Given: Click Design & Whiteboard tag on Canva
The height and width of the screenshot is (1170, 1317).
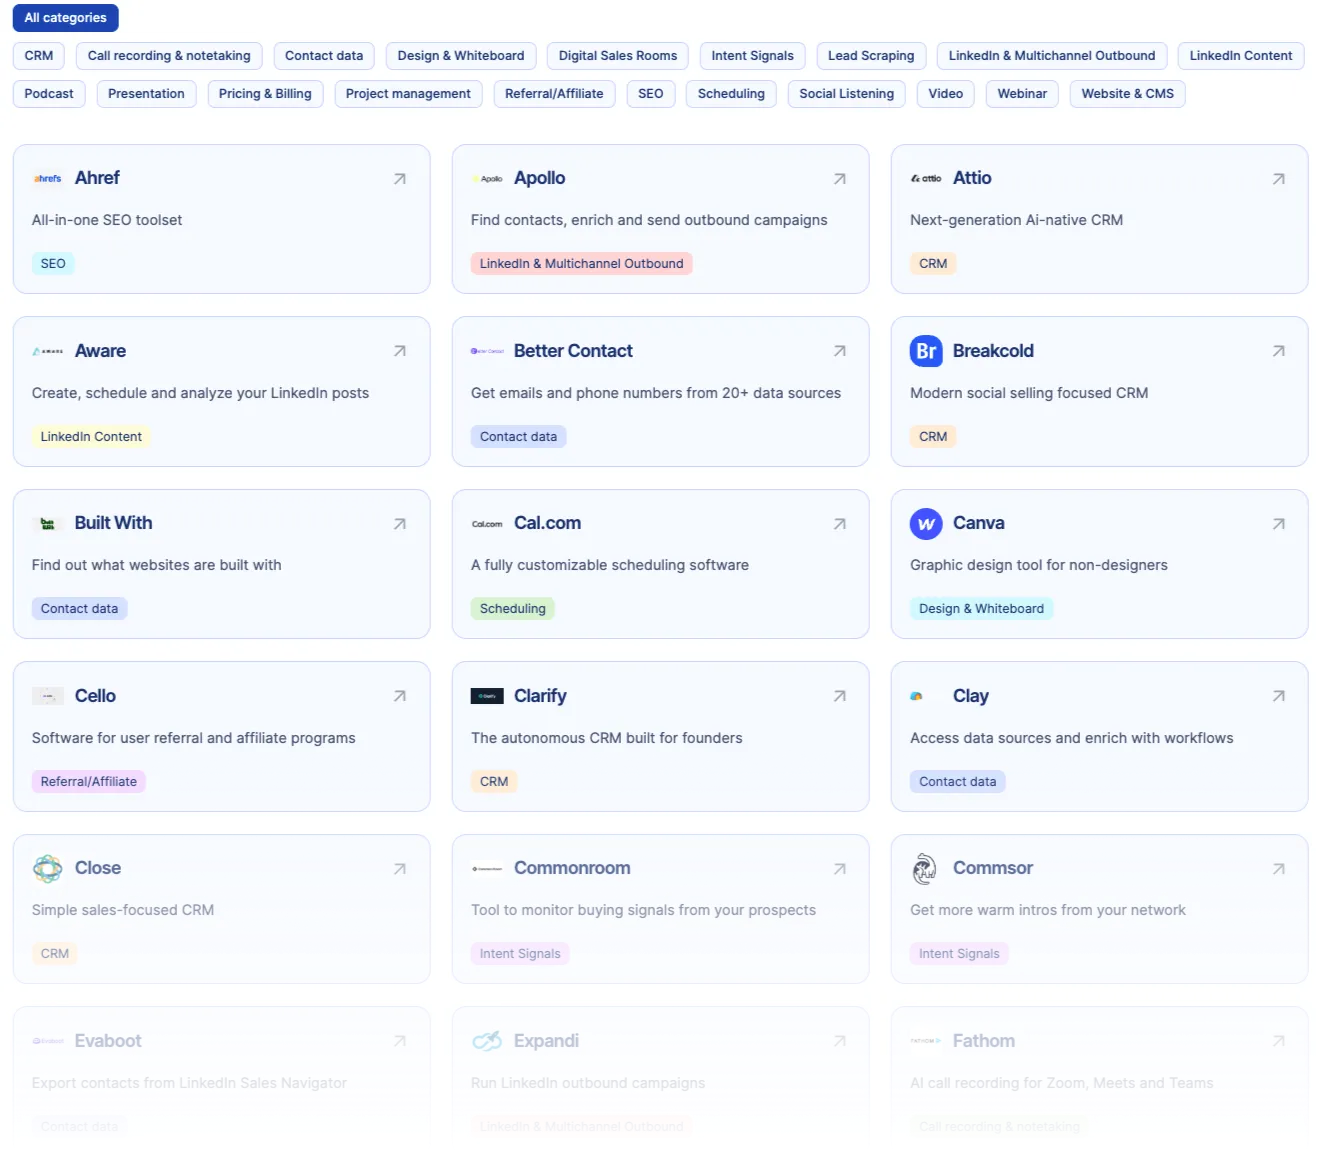Looking at the screenshot, I should (x=981, y=609).
